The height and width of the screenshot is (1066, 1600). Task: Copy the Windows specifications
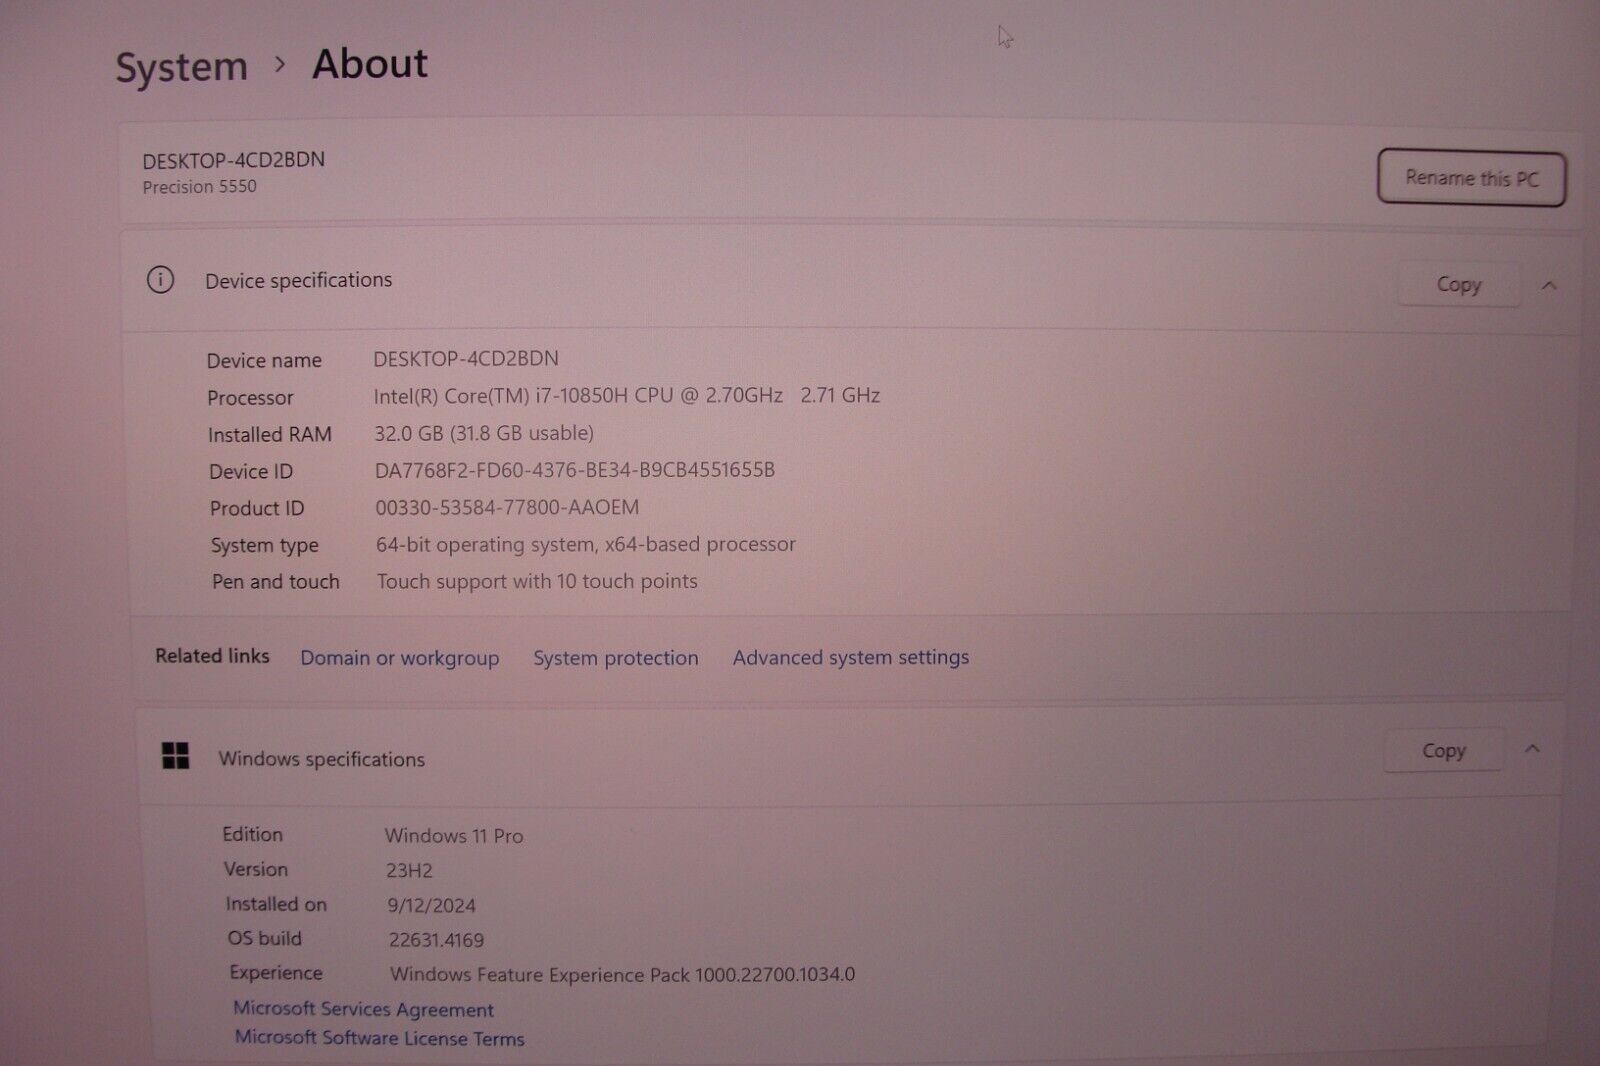[1443, 750]
